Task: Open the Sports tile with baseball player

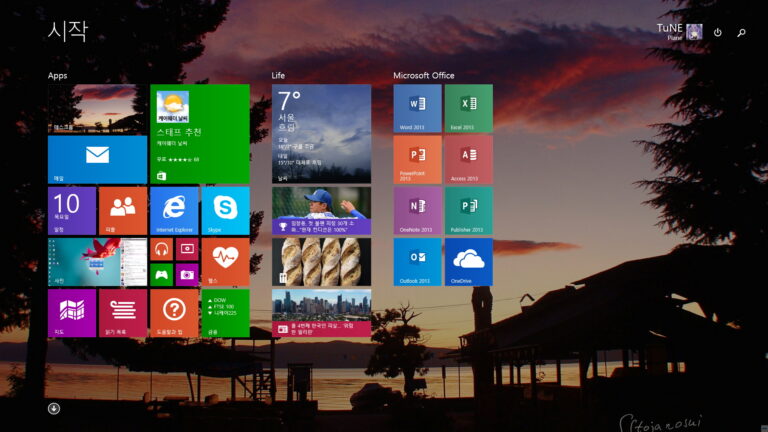Action: [x=321, y=211]
